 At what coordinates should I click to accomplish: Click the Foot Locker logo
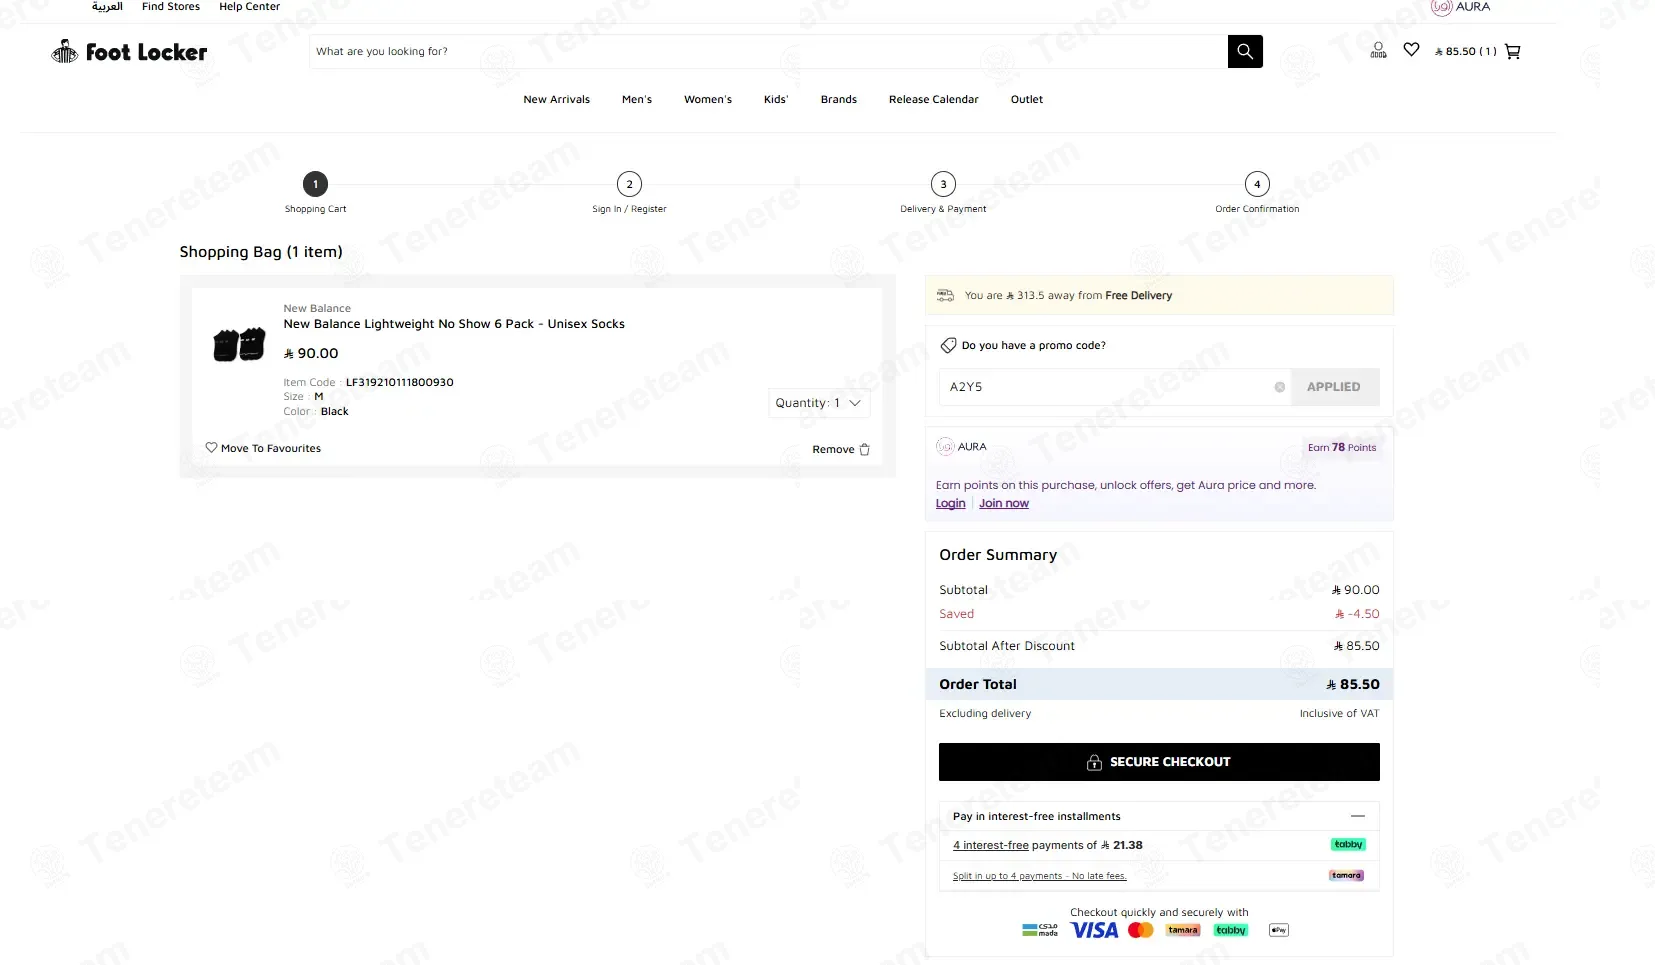pos(129,52)
